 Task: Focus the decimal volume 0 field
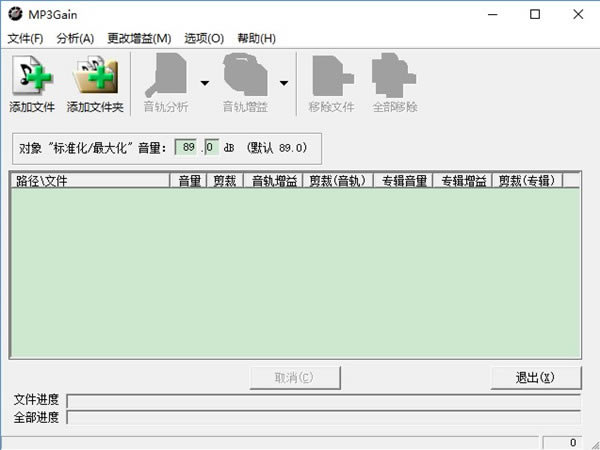click(212, 147)
